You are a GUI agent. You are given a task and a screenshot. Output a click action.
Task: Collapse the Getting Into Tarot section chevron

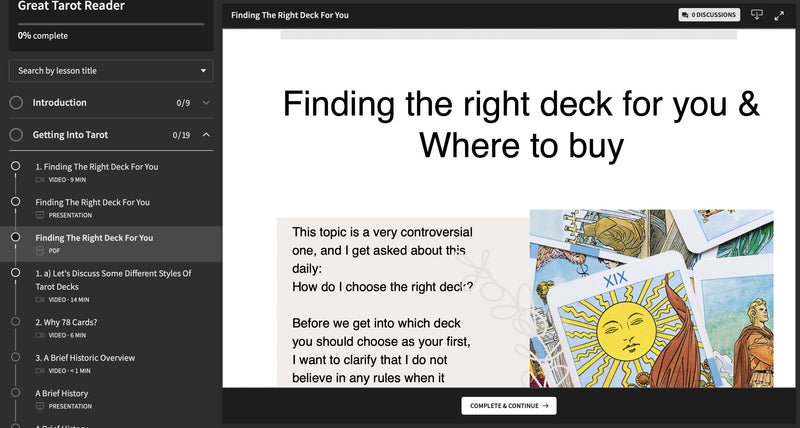pyautogui.click(x=206, y=135)
